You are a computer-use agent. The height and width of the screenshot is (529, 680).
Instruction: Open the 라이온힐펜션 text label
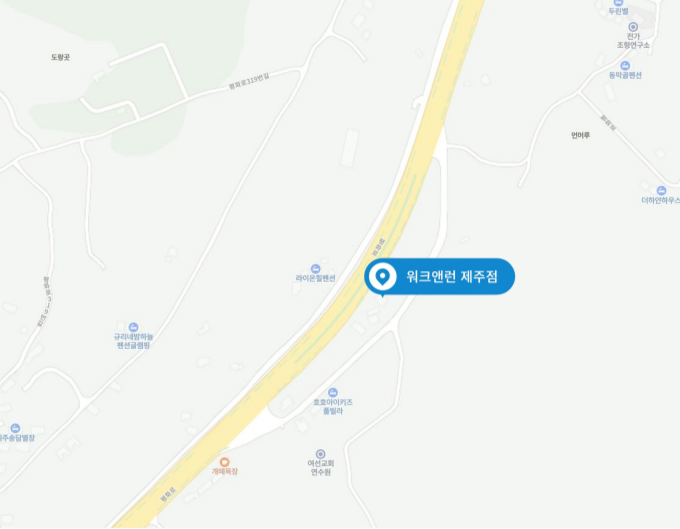click(x=316, y=278)
